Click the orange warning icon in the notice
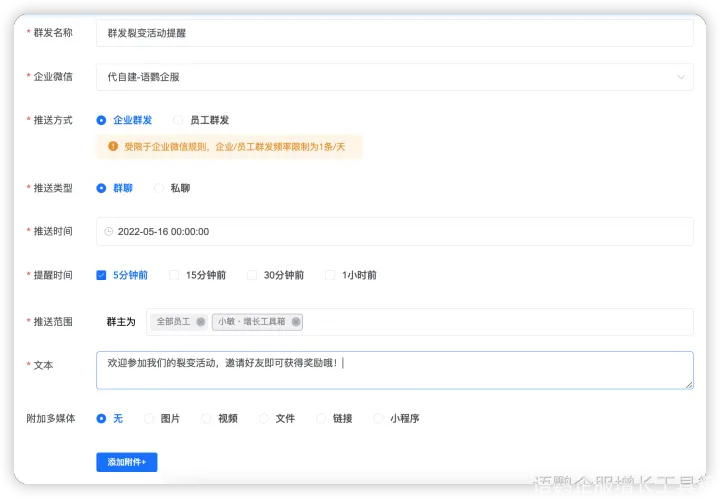Screen dimensions: 720x498 [113, 147]
